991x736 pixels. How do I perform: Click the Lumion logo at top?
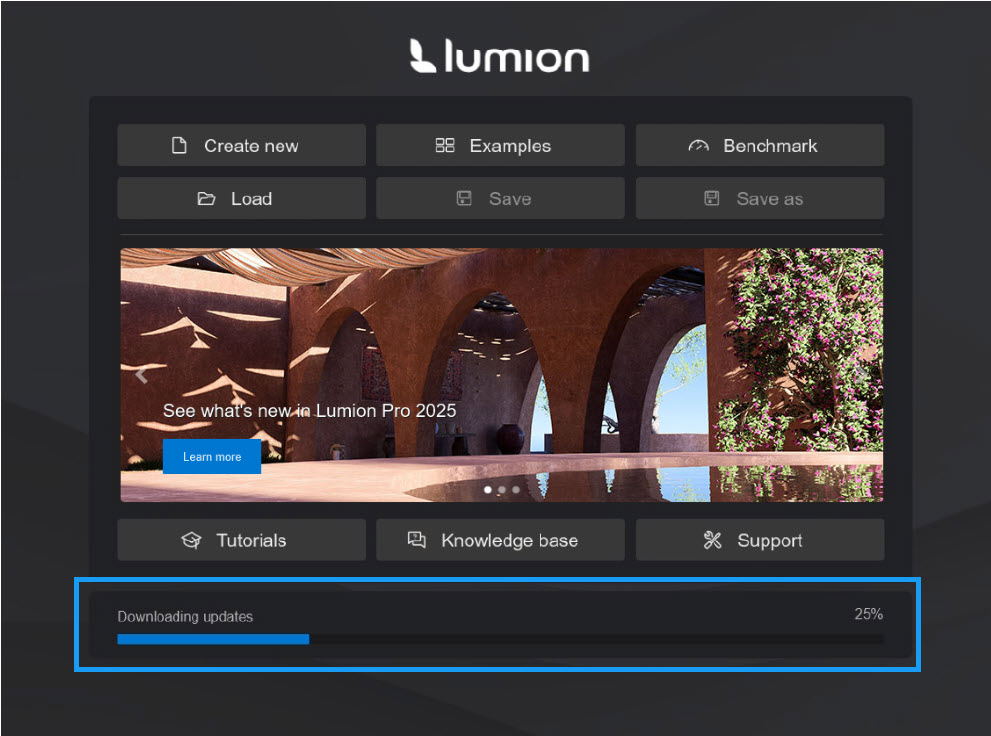tap(499, 57)
